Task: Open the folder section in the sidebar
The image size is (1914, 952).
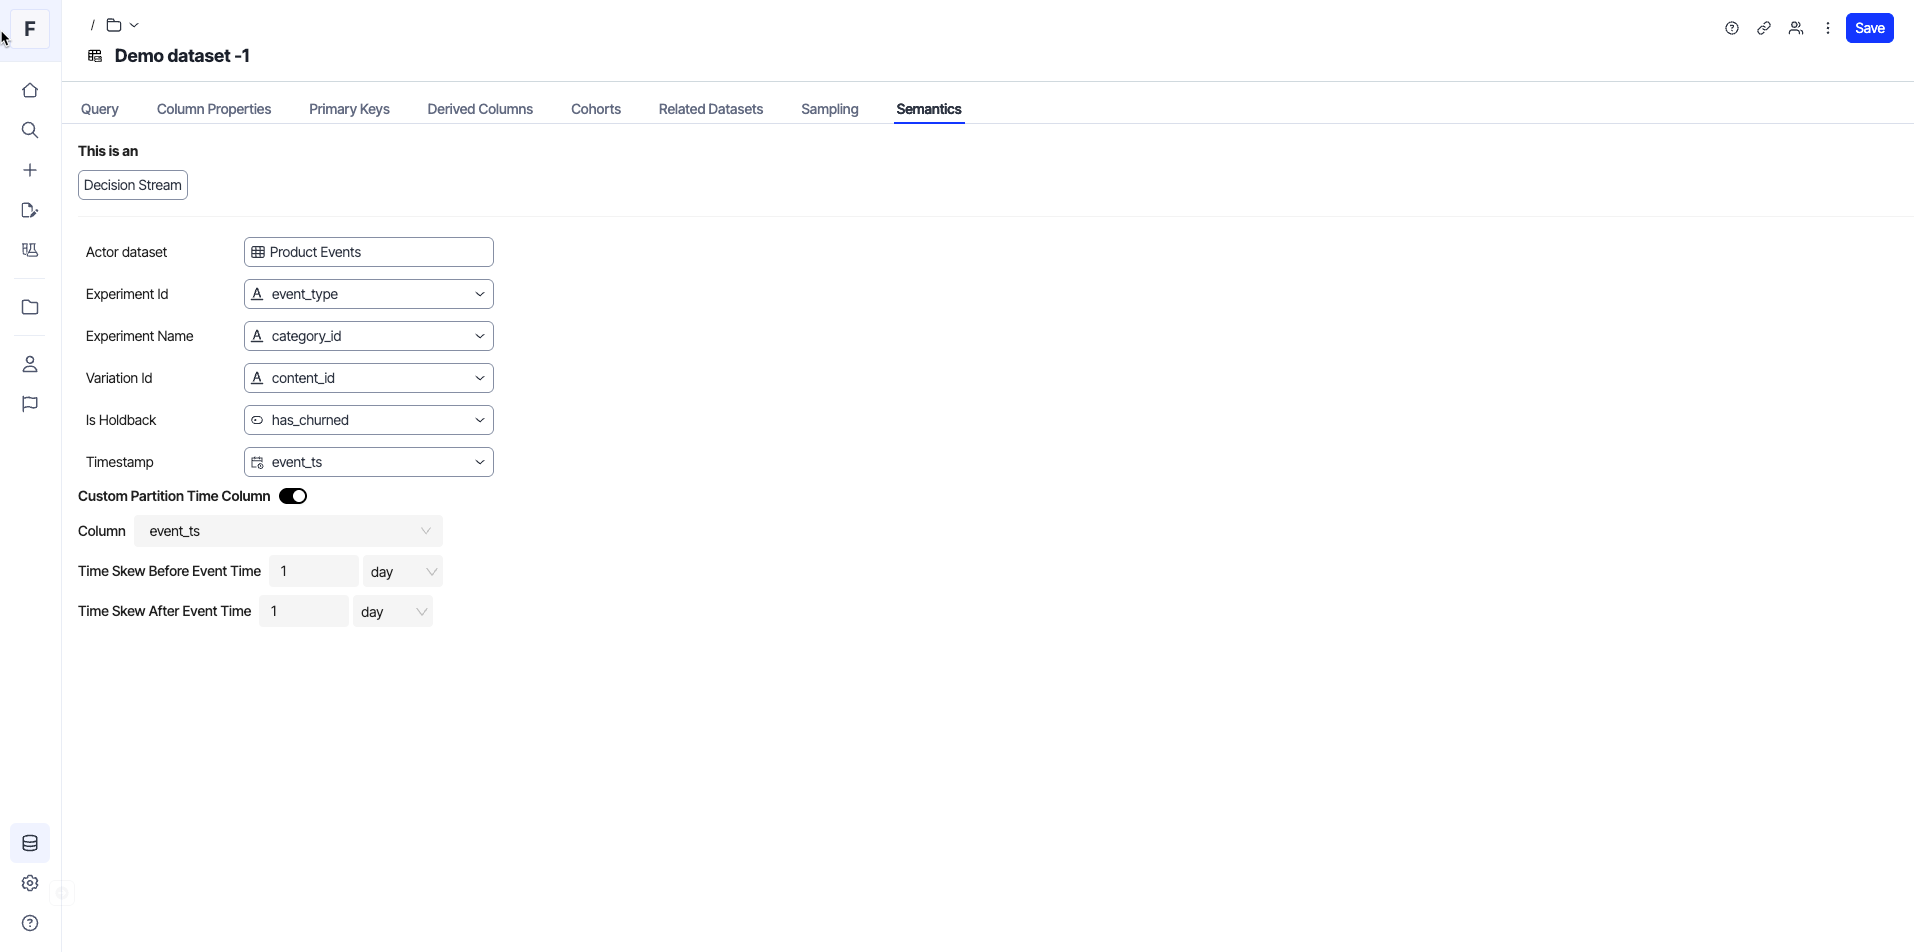Action: pyautogui.click(x=30, y=307)
